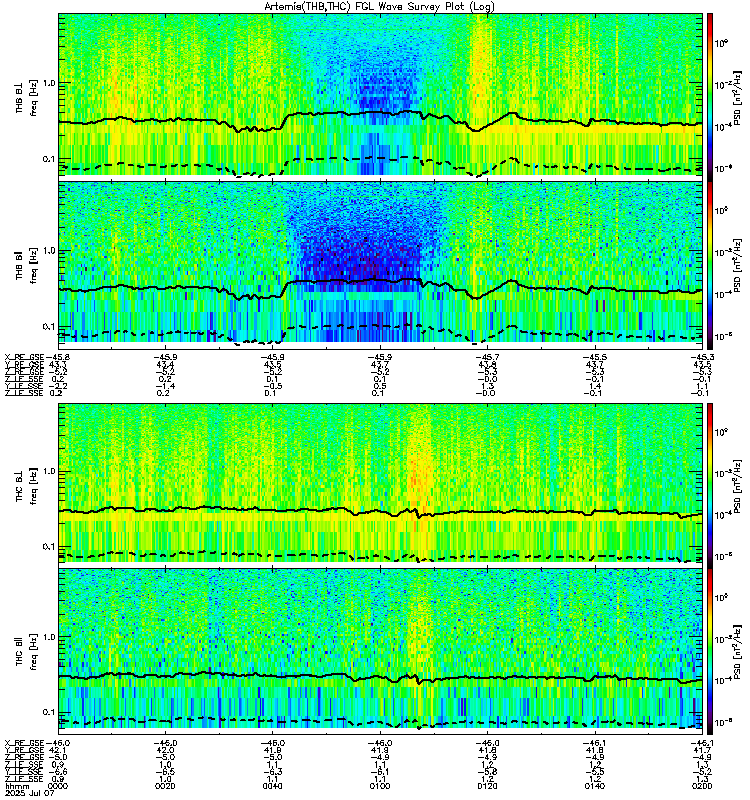Screen dimensions: 750x800
Task: Click the '1.0' frequency tick of the THB B∥ panel
Action: tap(49, 251)
